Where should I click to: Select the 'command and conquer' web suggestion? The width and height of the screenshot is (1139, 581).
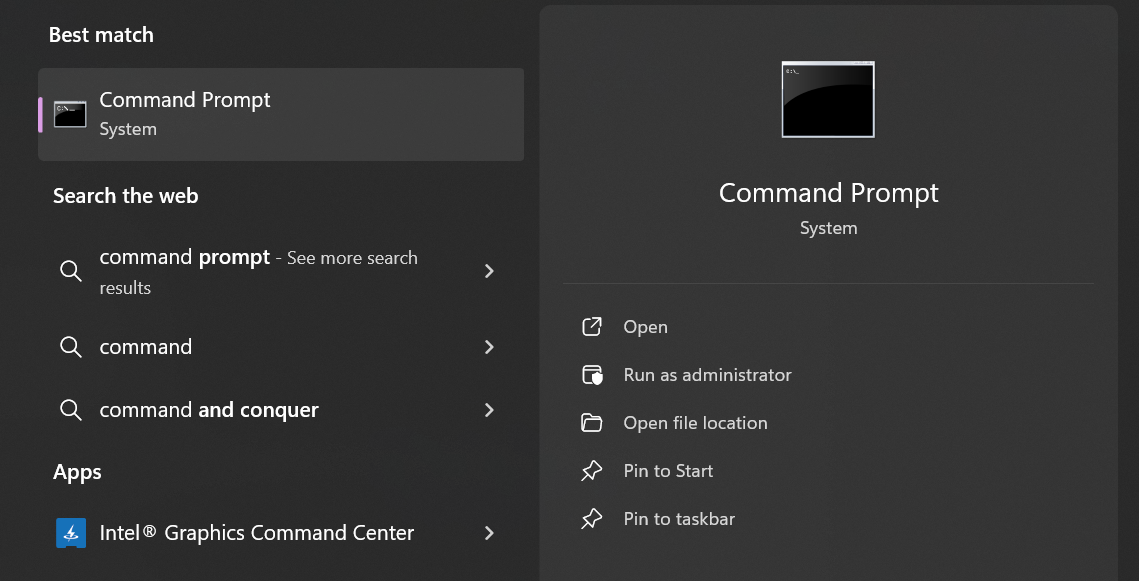pos(209,410)
